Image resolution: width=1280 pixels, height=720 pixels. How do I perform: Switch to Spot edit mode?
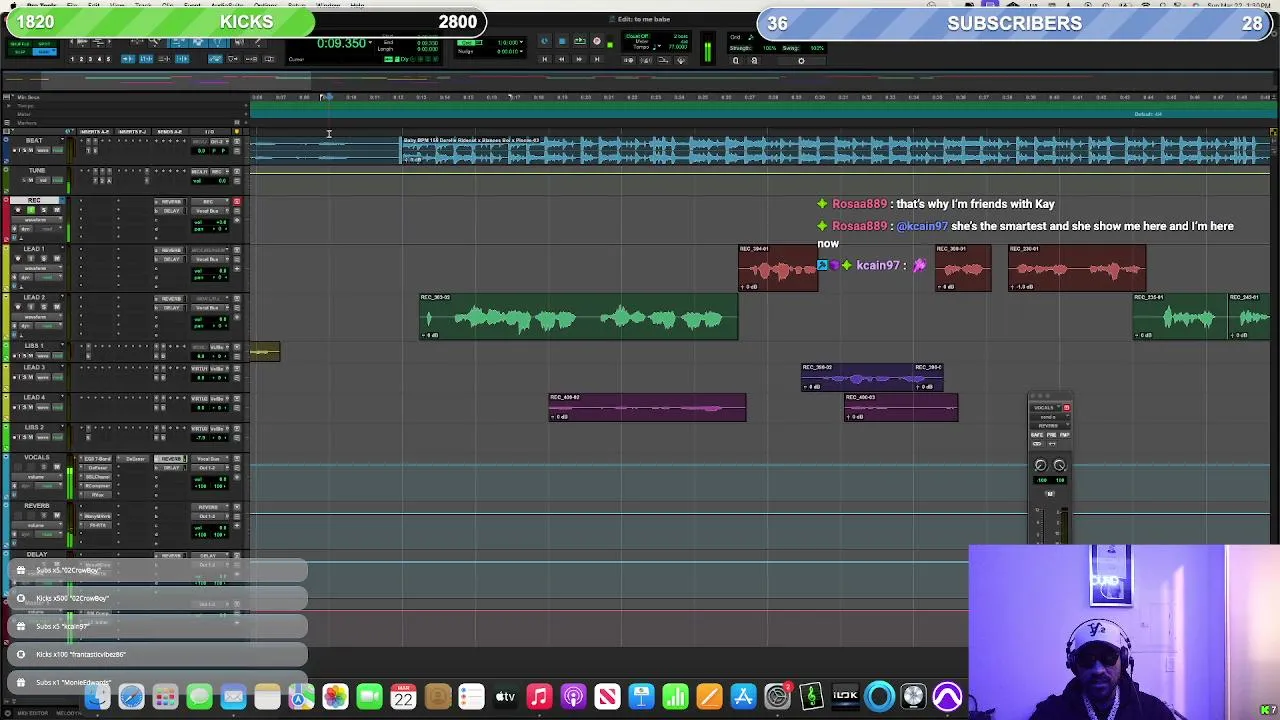(x=44, y=43)
